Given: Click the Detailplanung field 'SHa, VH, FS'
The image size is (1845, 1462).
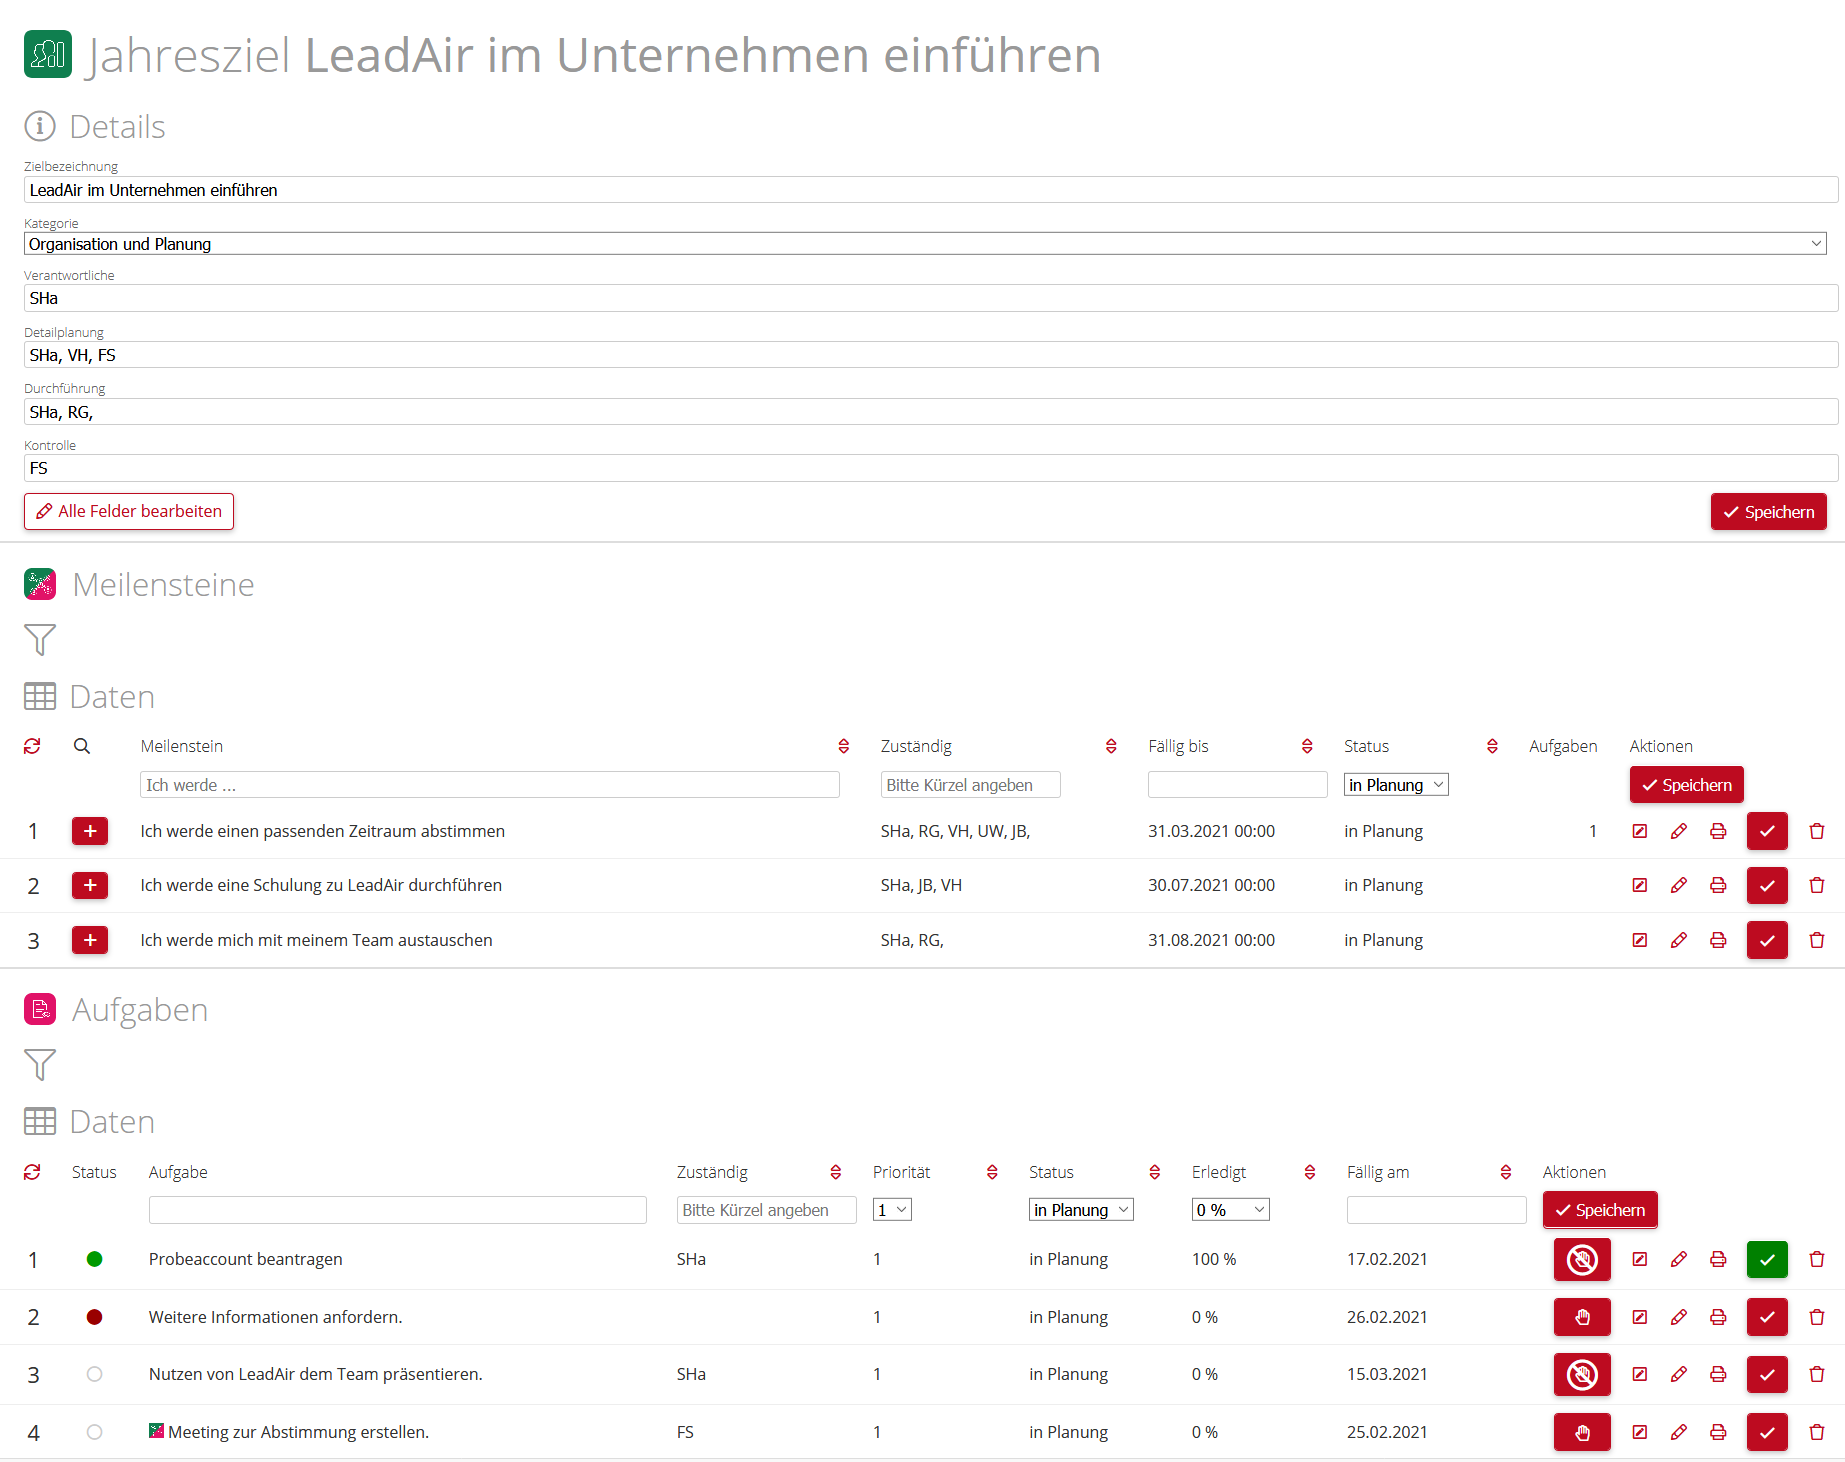Looking at the screenshot, I should 931,355.
